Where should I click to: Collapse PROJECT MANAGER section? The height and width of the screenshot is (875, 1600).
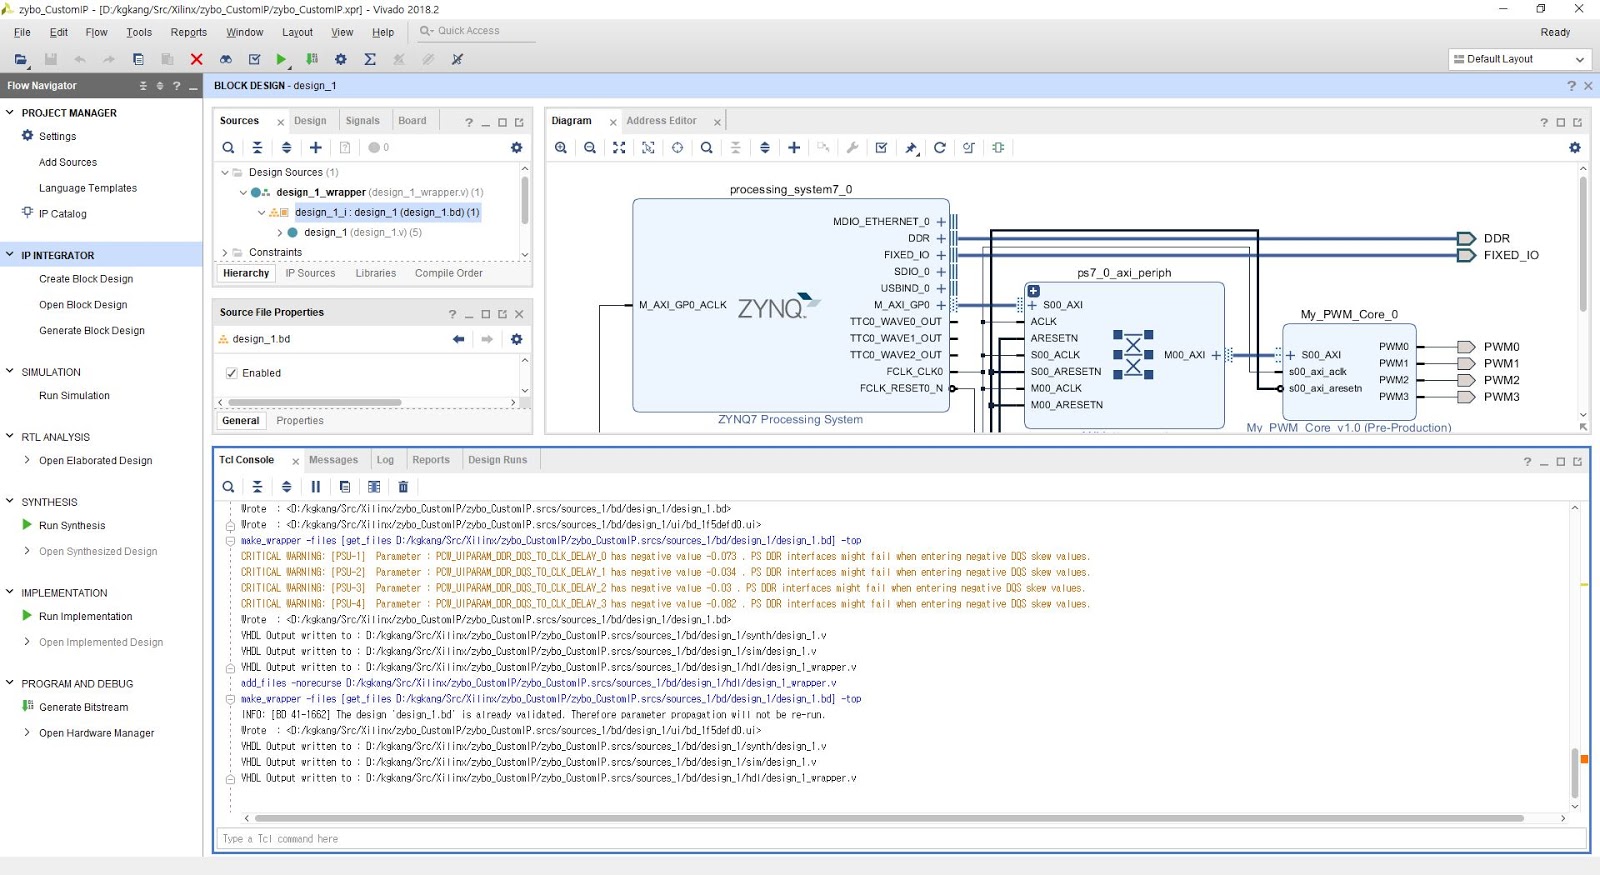10,113
